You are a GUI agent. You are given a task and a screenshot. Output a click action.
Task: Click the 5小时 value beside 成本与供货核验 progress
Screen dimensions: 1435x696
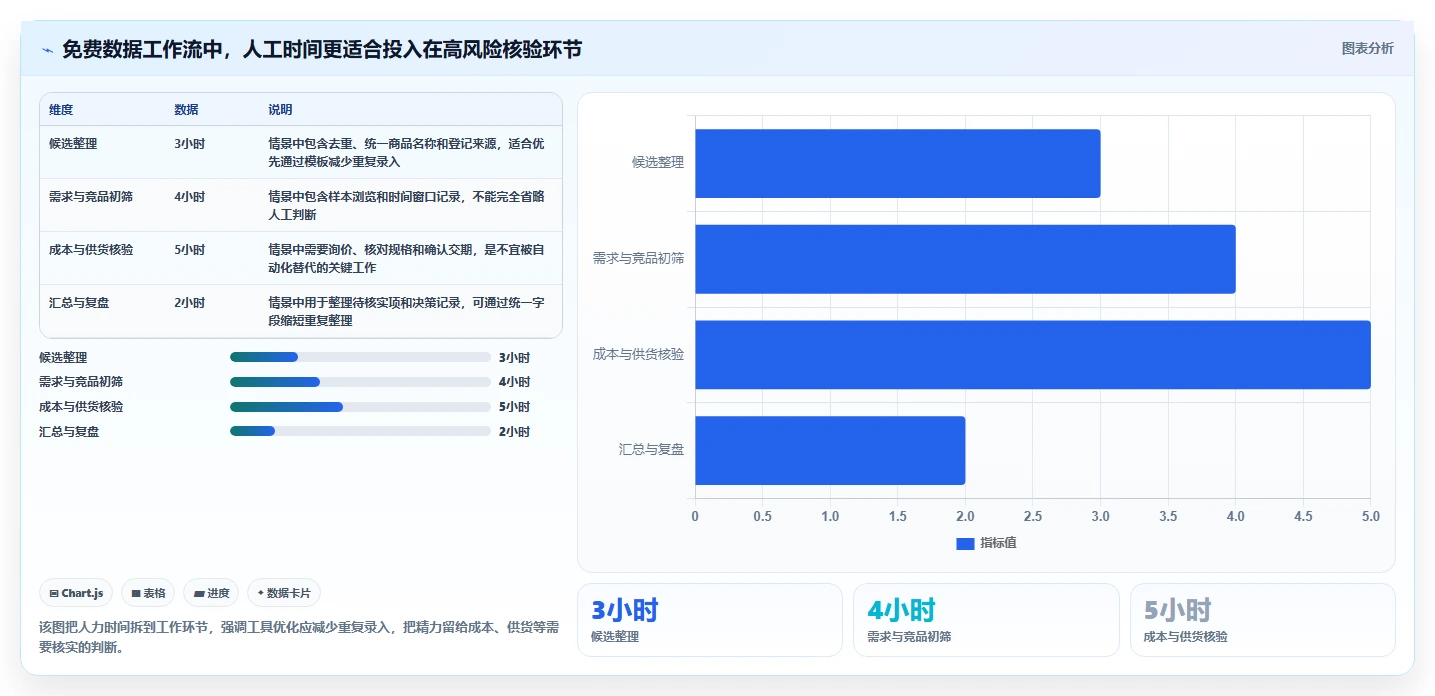click(514, 407)
